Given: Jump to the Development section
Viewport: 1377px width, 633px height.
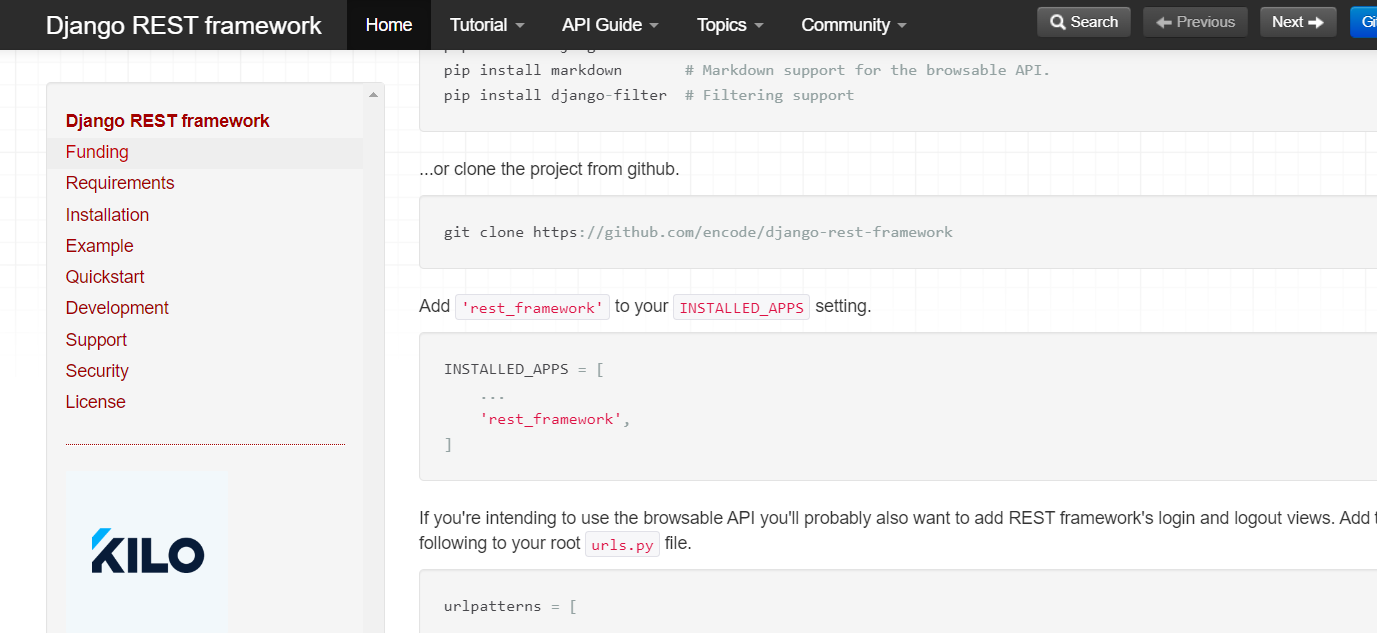Looking at the screenshot, I should click(117, 308).
